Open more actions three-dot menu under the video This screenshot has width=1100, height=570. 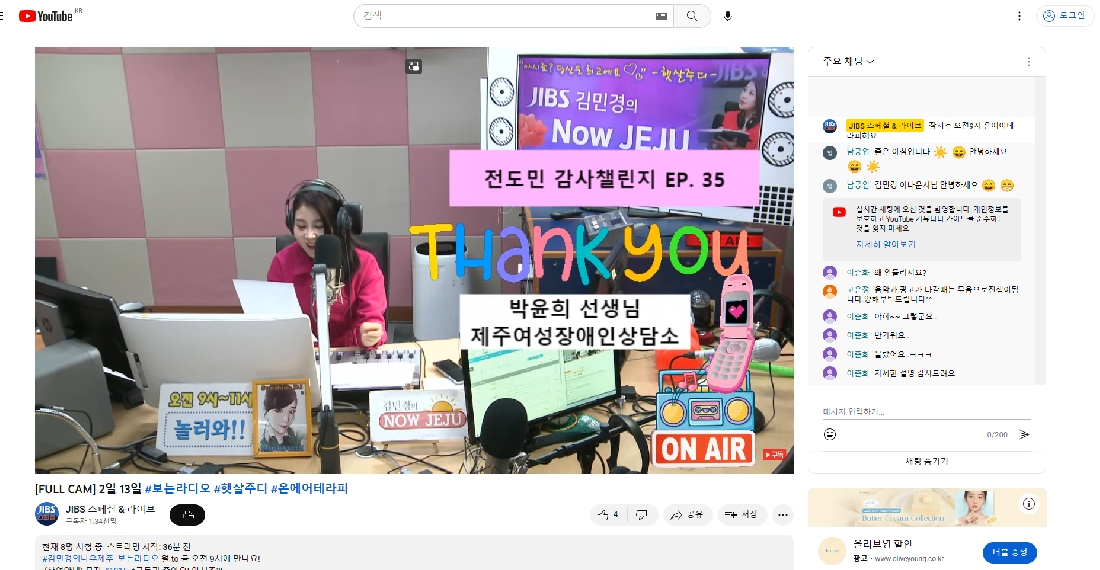pyautogui.click(x=783, y=515)
